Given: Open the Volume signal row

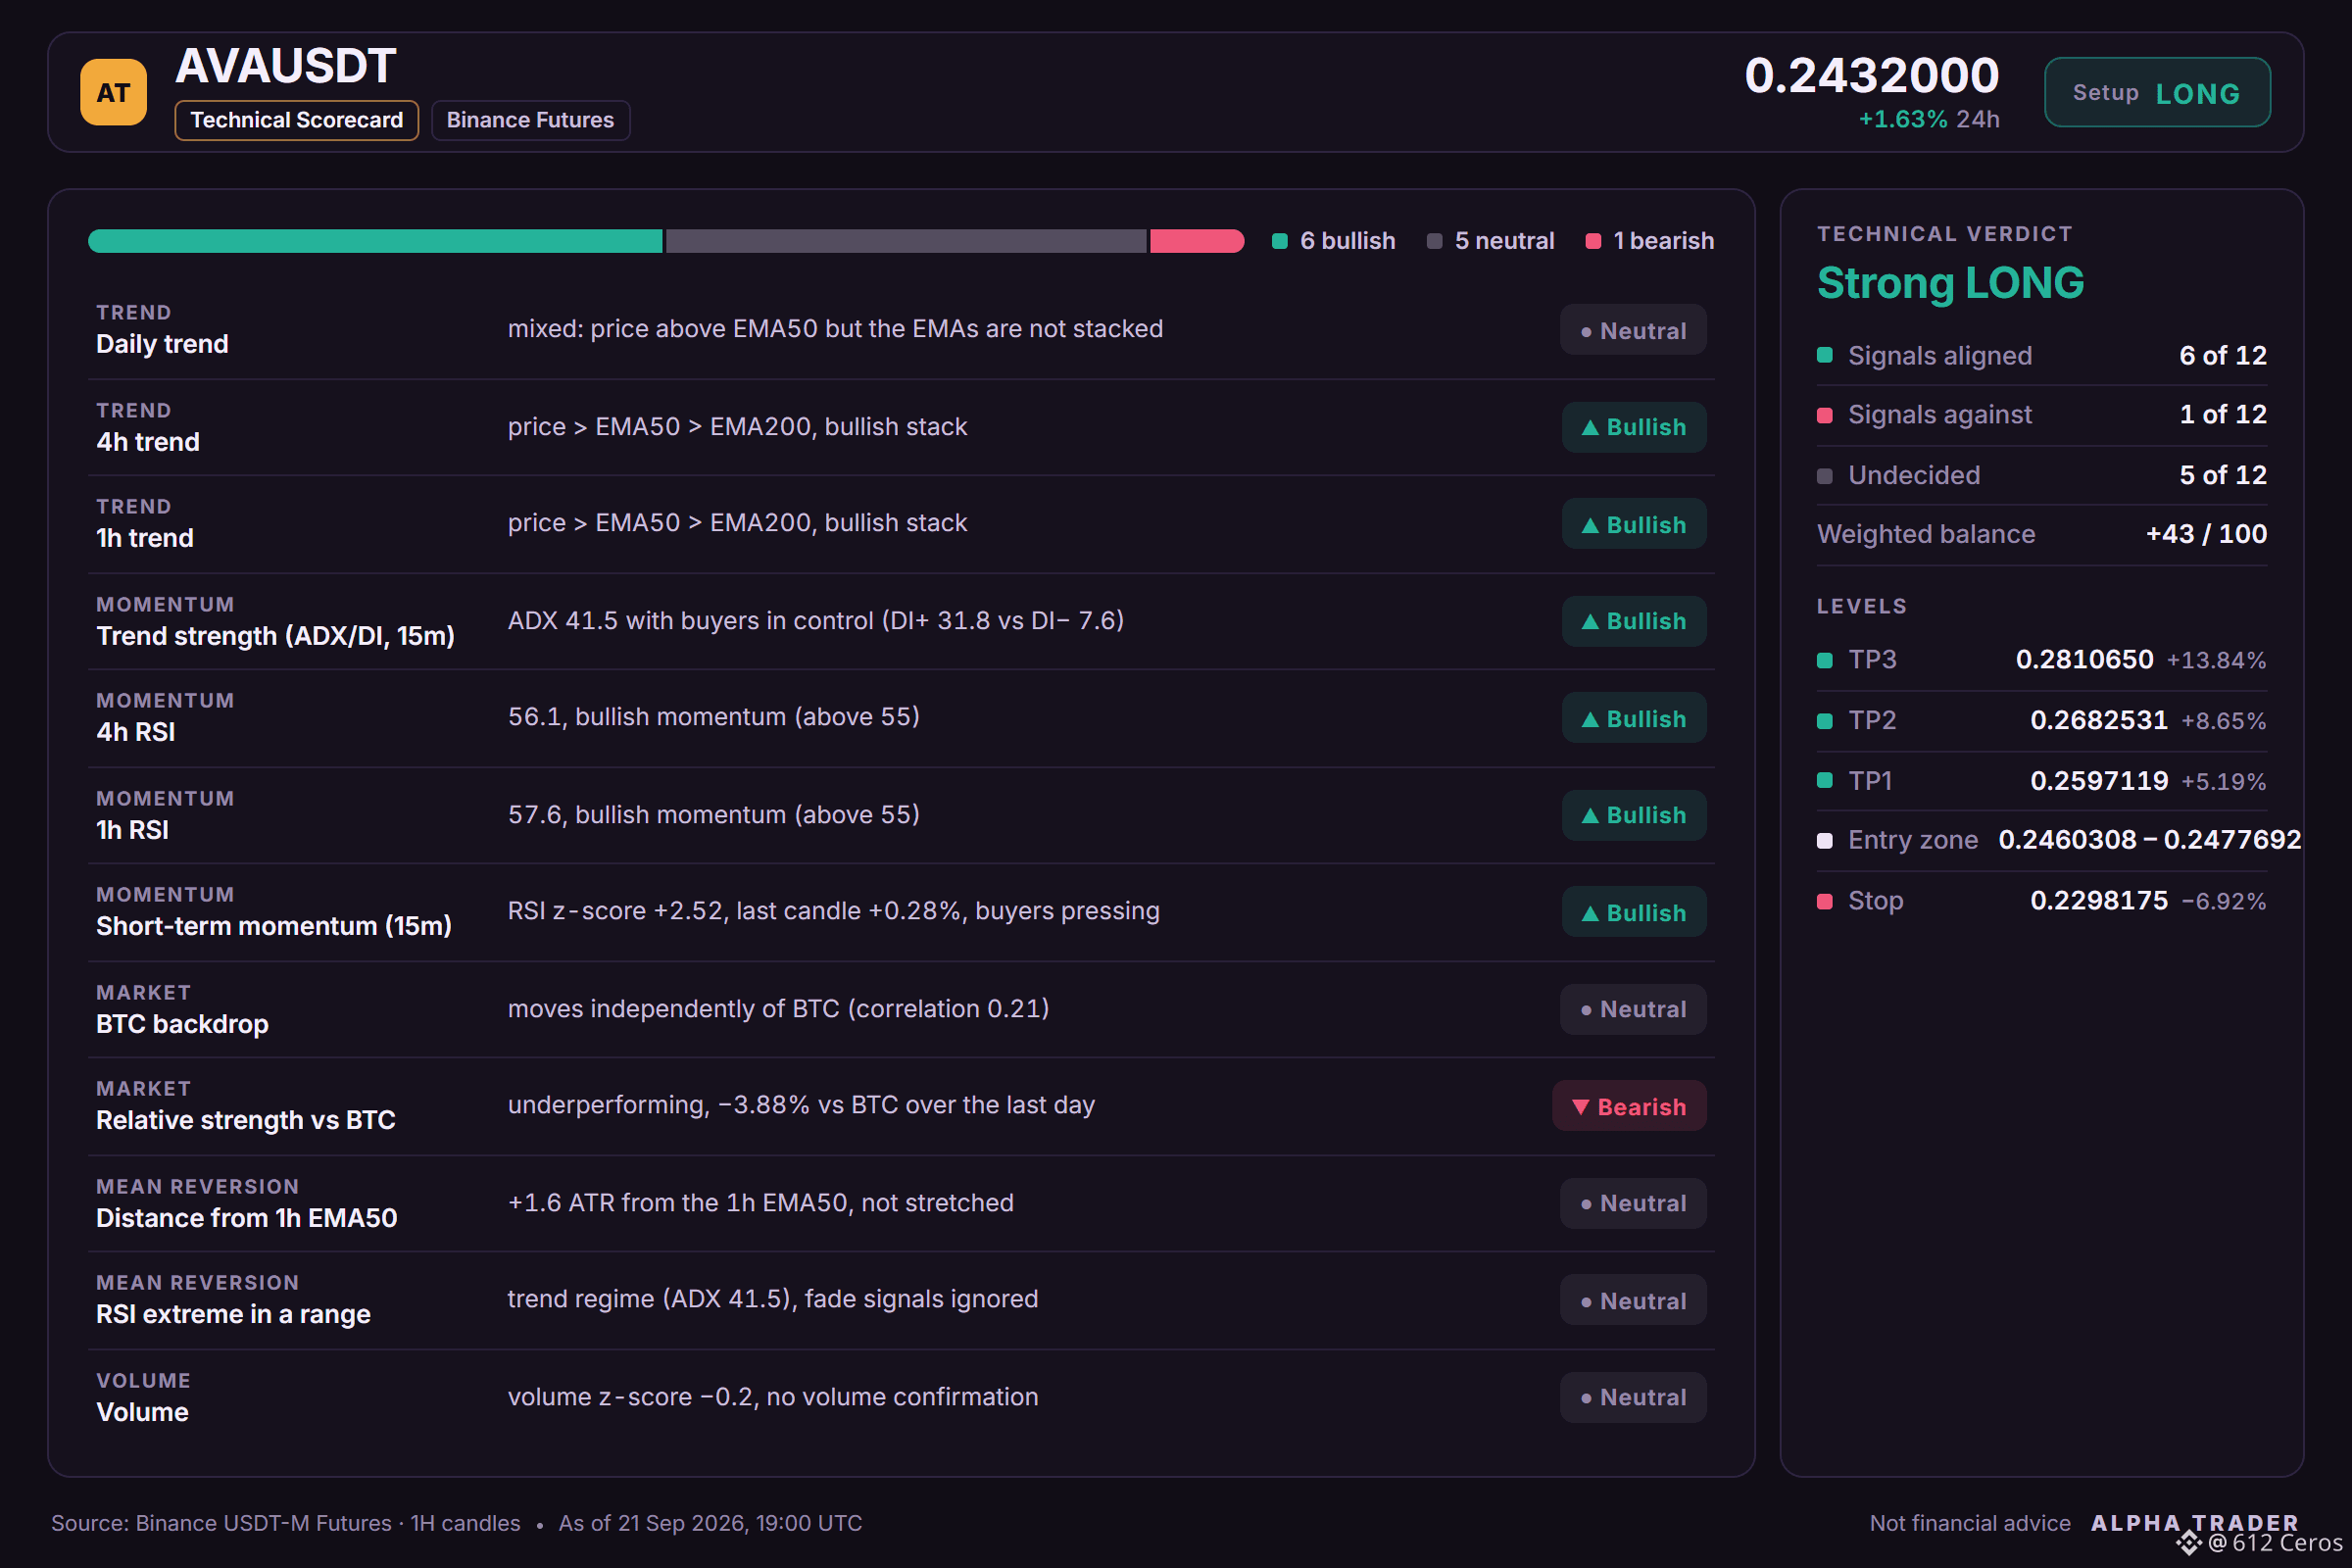Looking at the screenshot, I should [x=901, y=1397].
